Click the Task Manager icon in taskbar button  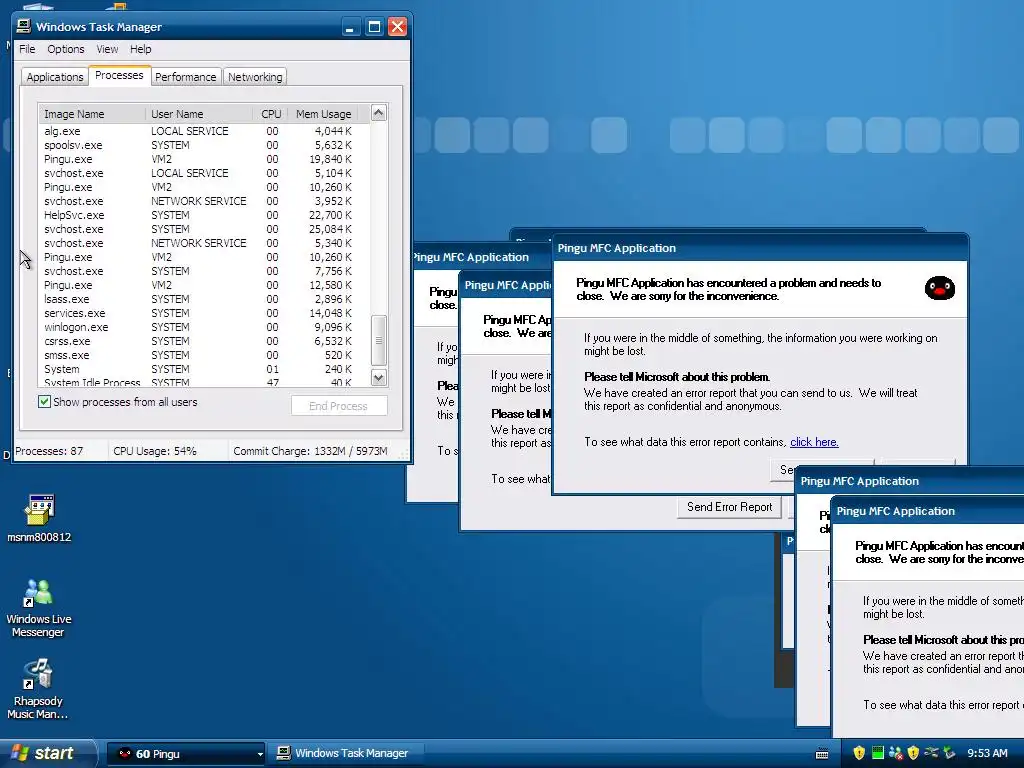tap(283, 753)
